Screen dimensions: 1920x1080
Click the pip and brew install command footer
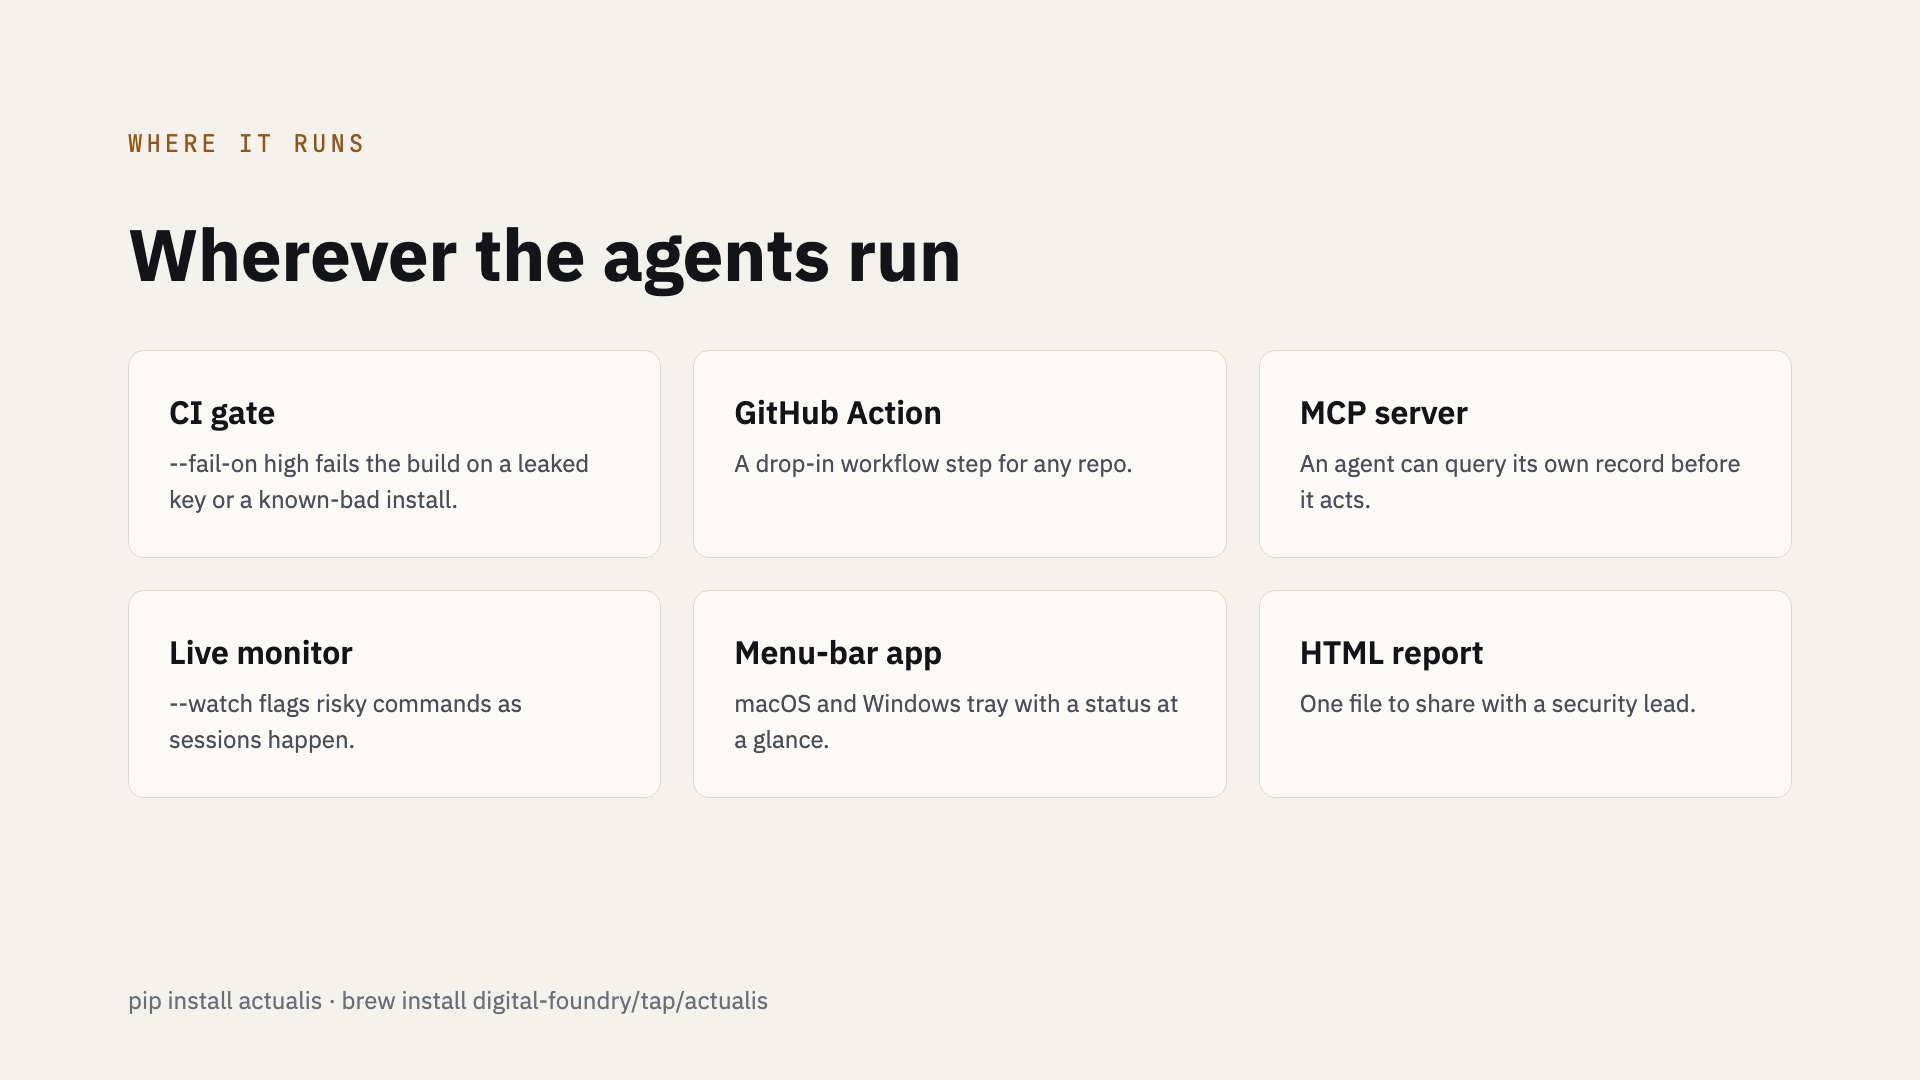[448, 1001]
